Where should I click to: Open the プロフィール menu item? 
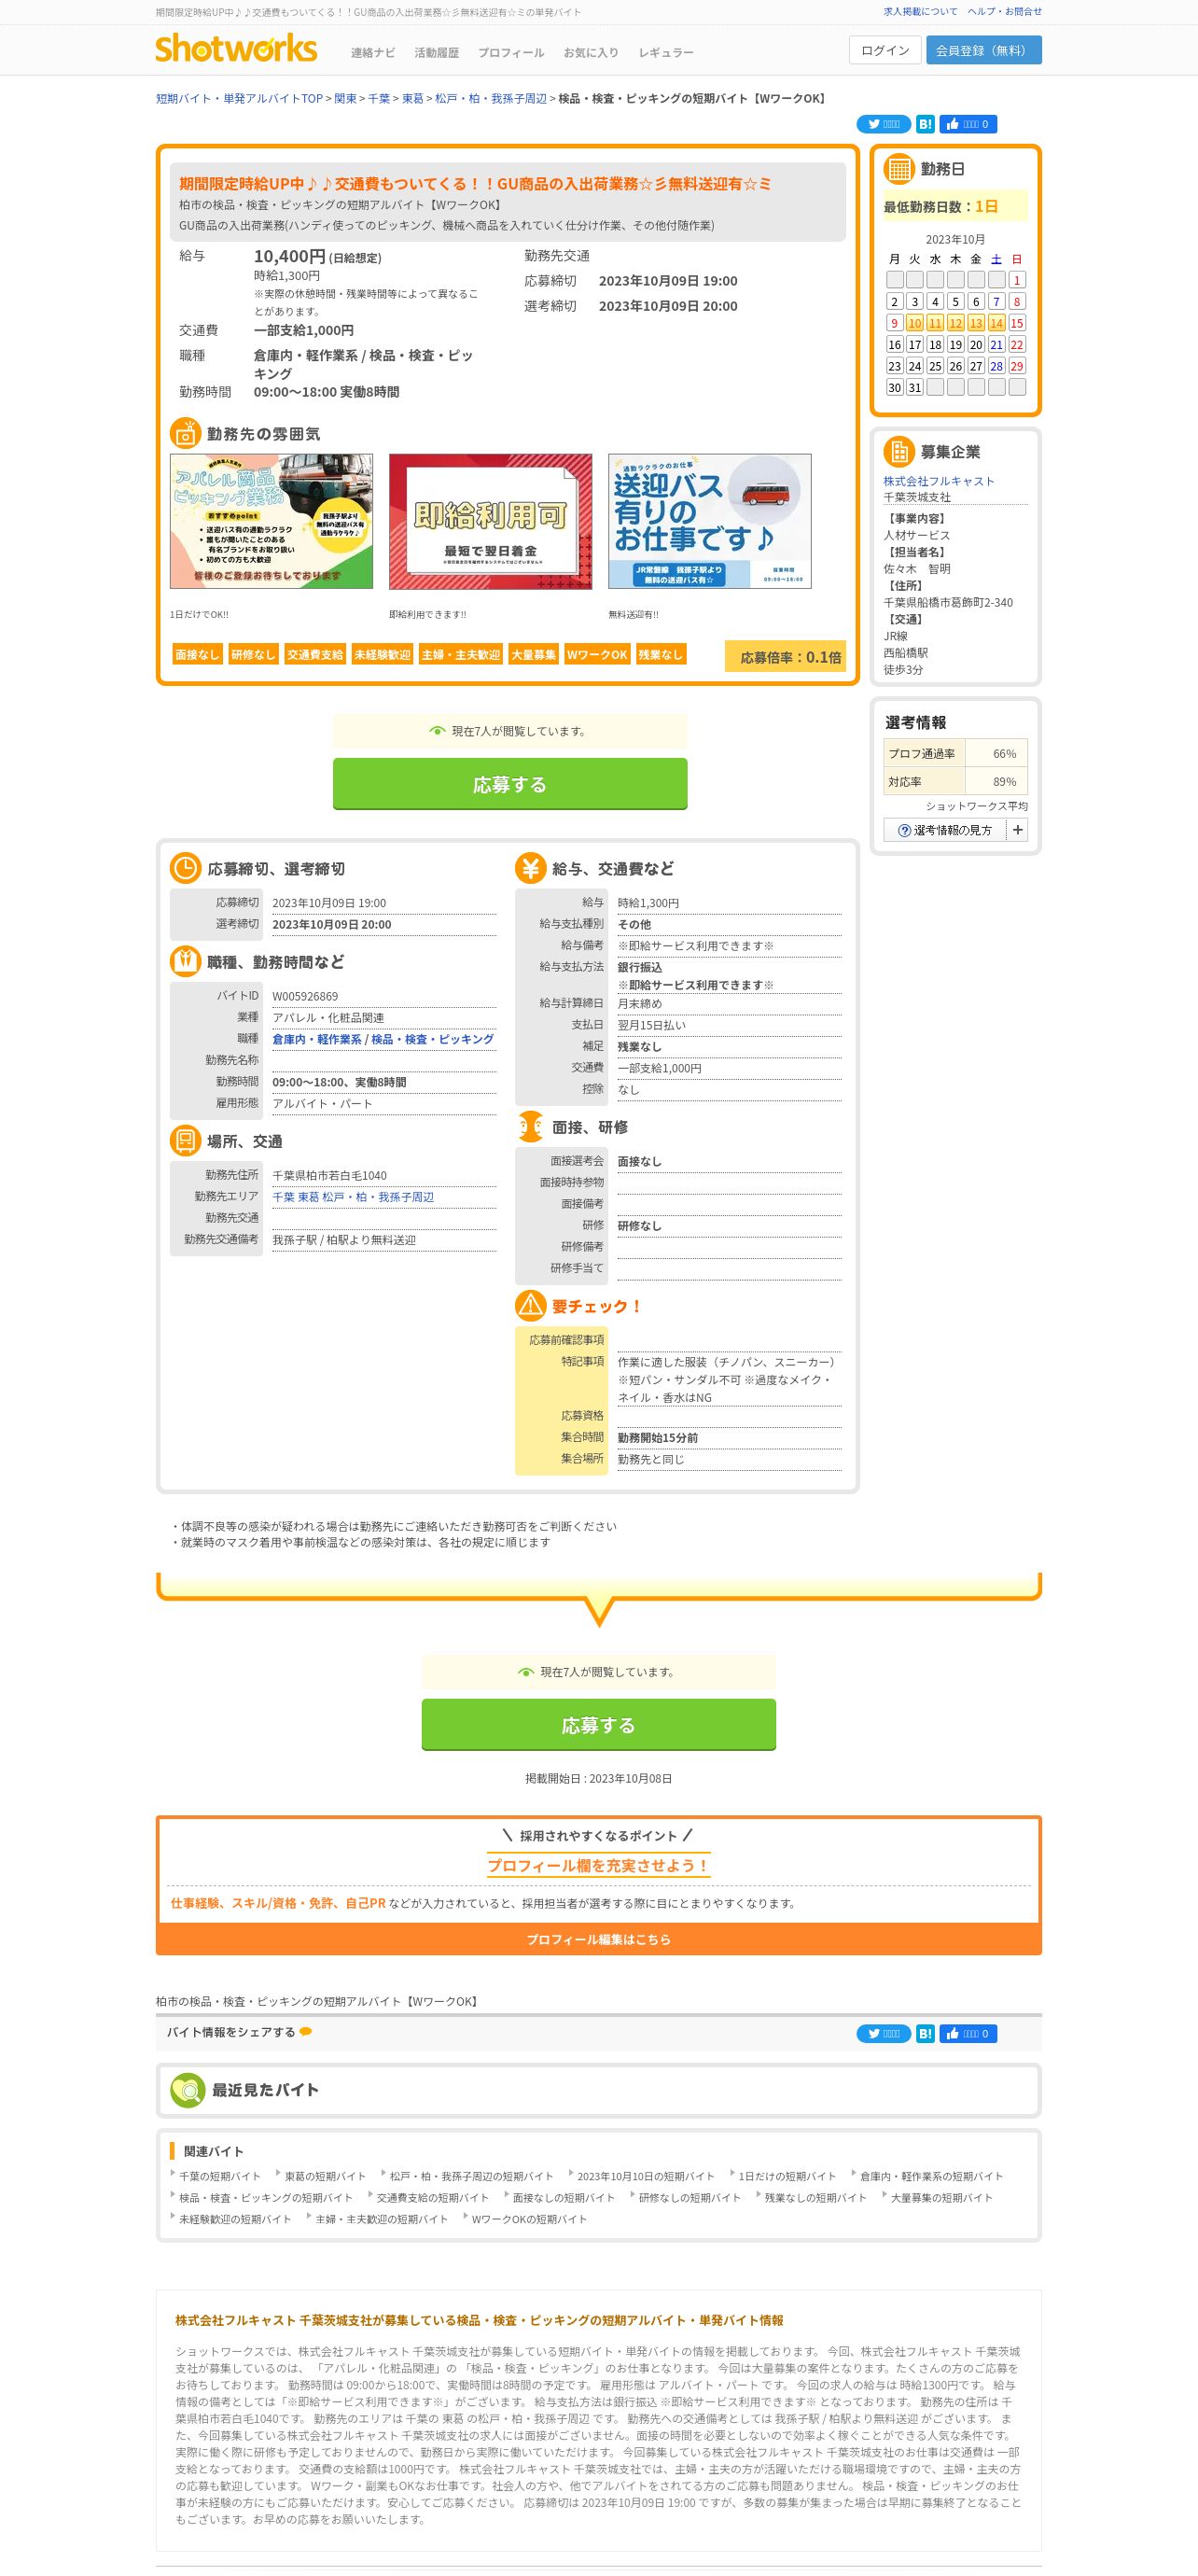[x=511, y=53]
